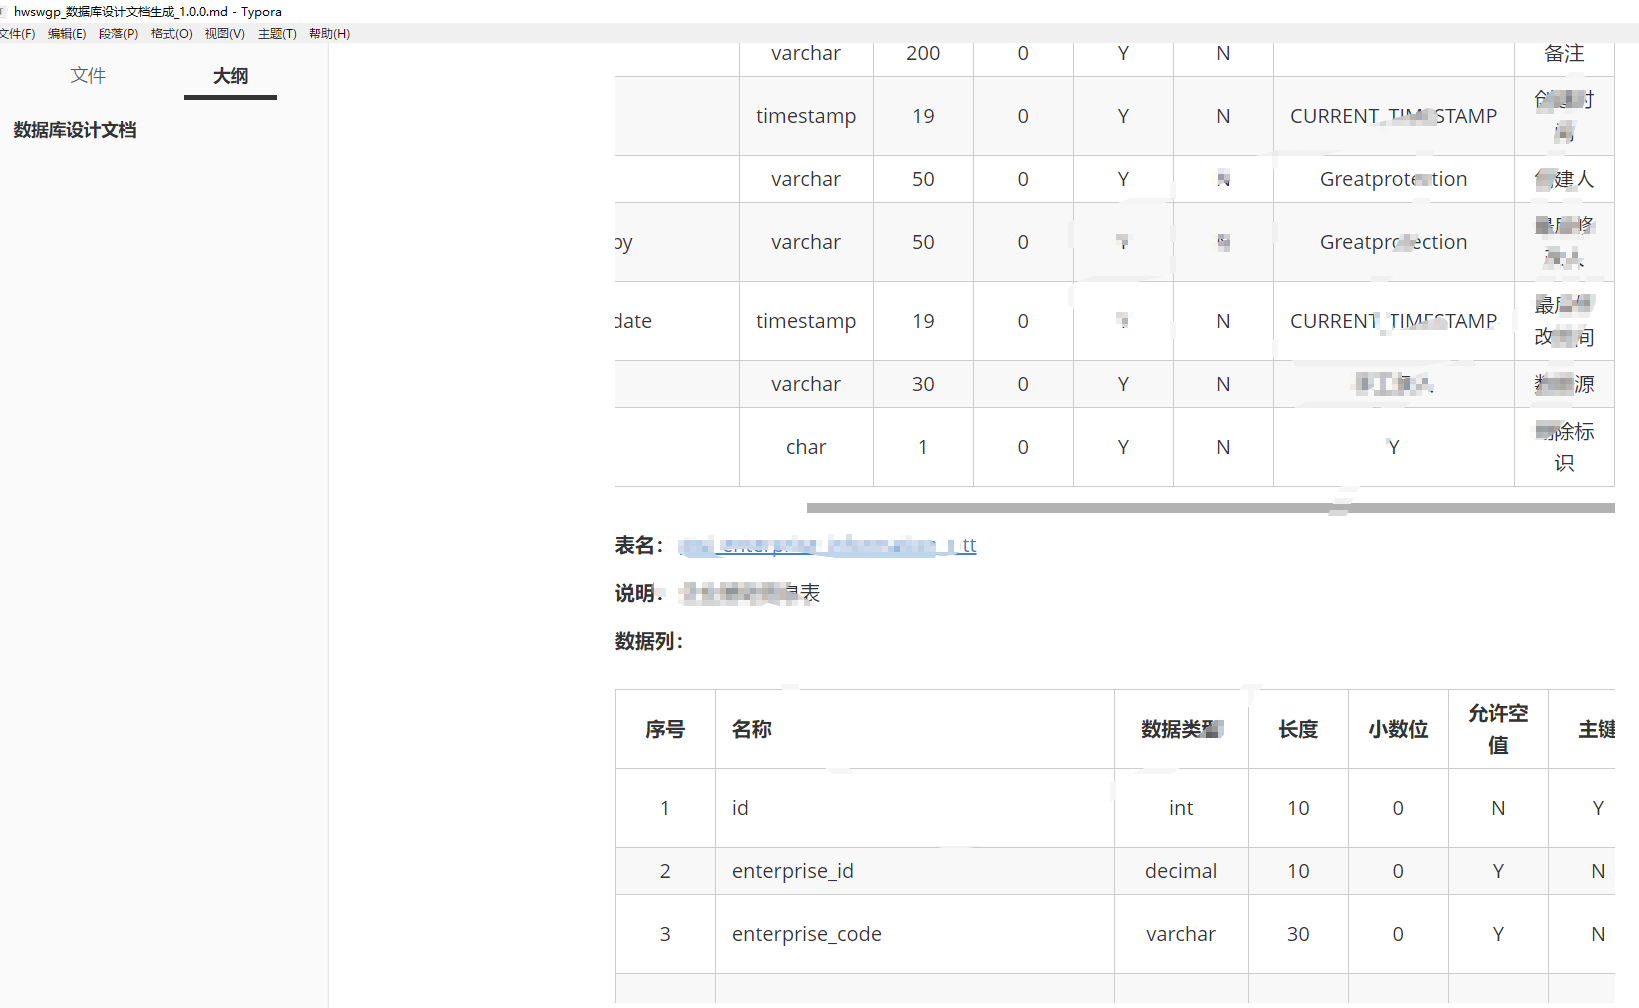Click the decimal data type cell
The image size is (1639, 1008).
click(1181, 871)
